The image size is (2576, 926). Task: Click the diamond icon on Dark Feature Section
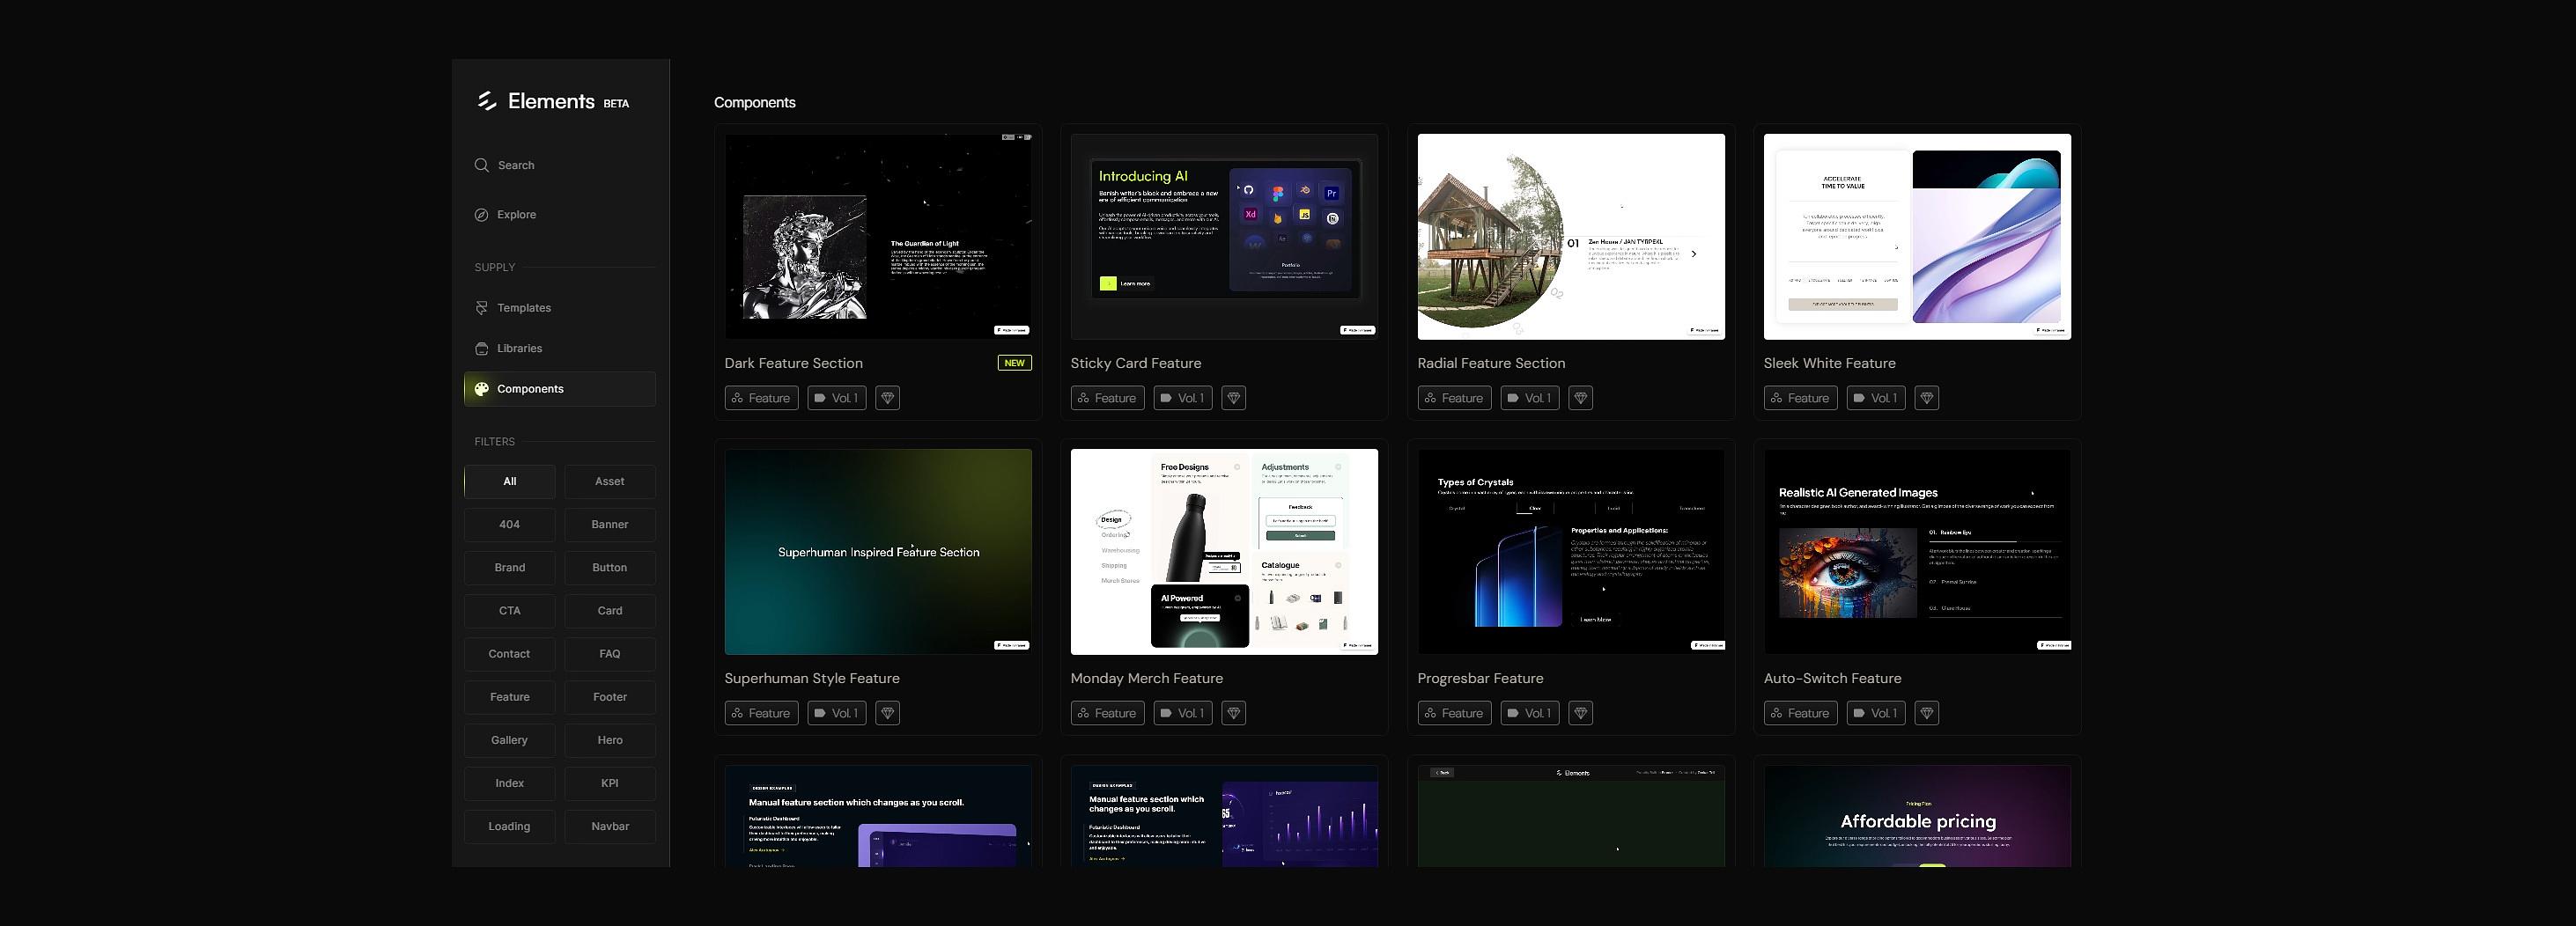click(x=887, y=398)
